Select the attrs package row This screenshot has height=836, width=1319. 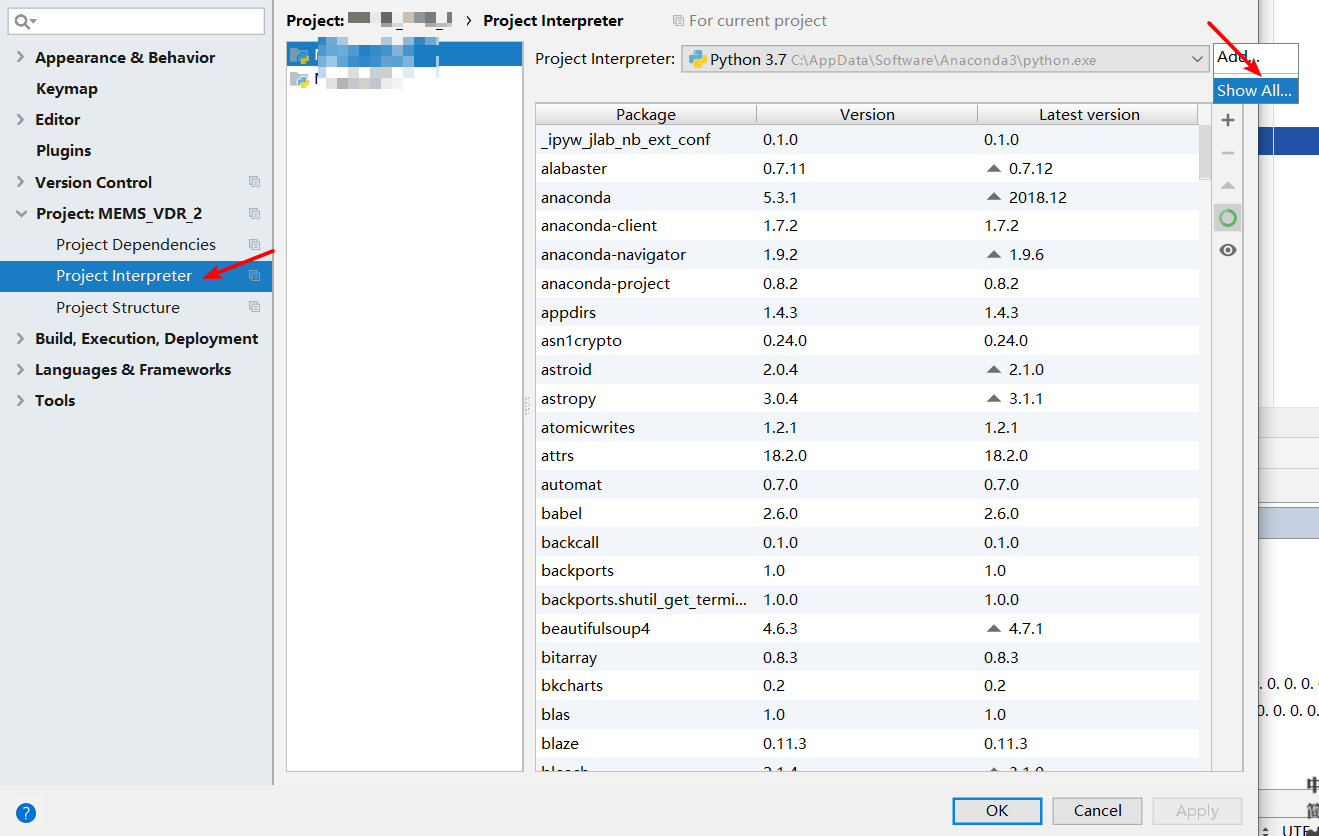coord(867,455)
